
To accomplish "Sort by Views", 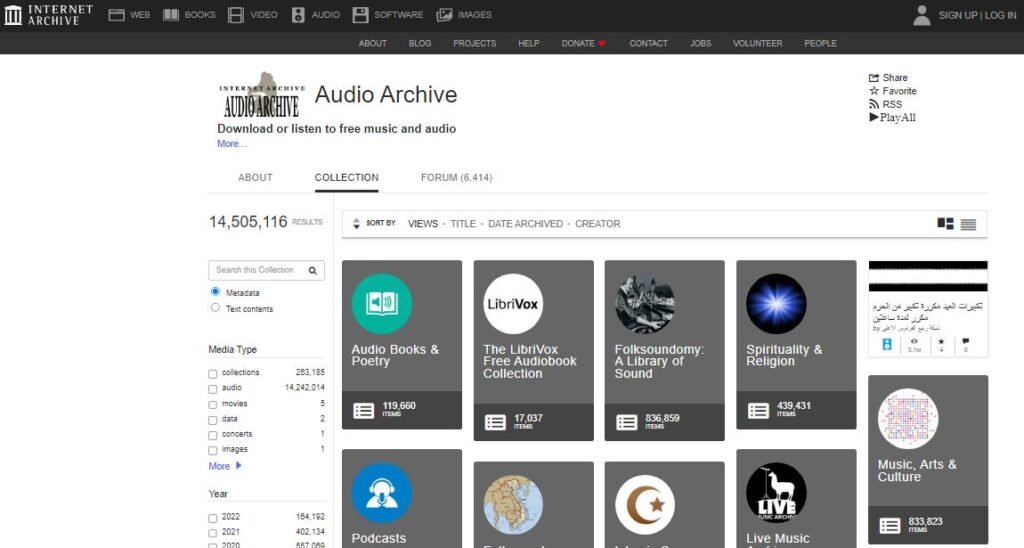I will pos(423,223).
